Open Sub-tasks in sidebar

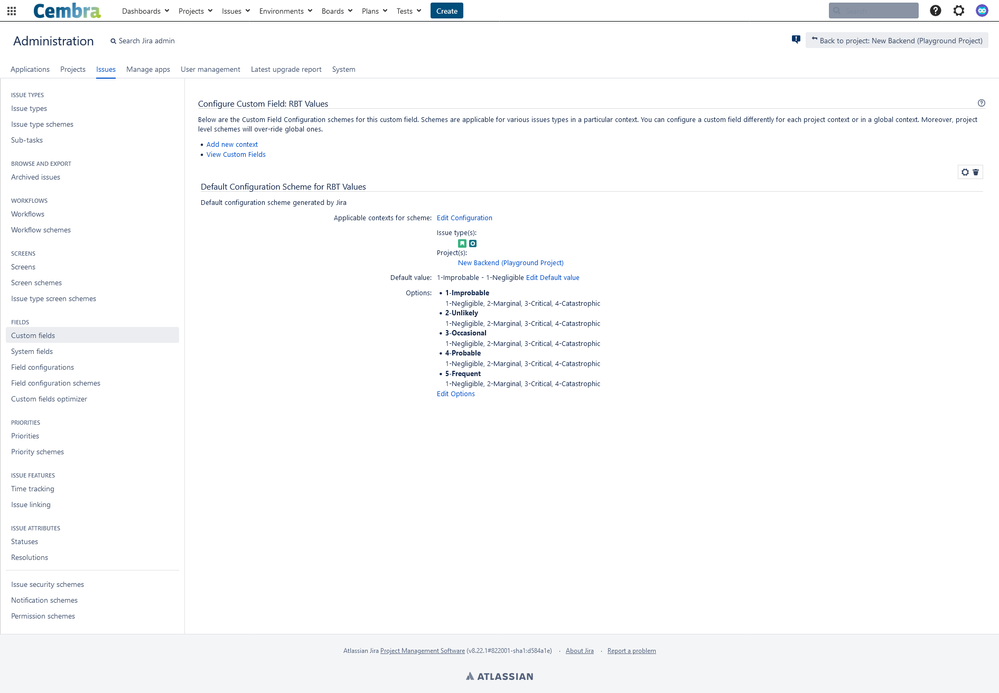27,140
